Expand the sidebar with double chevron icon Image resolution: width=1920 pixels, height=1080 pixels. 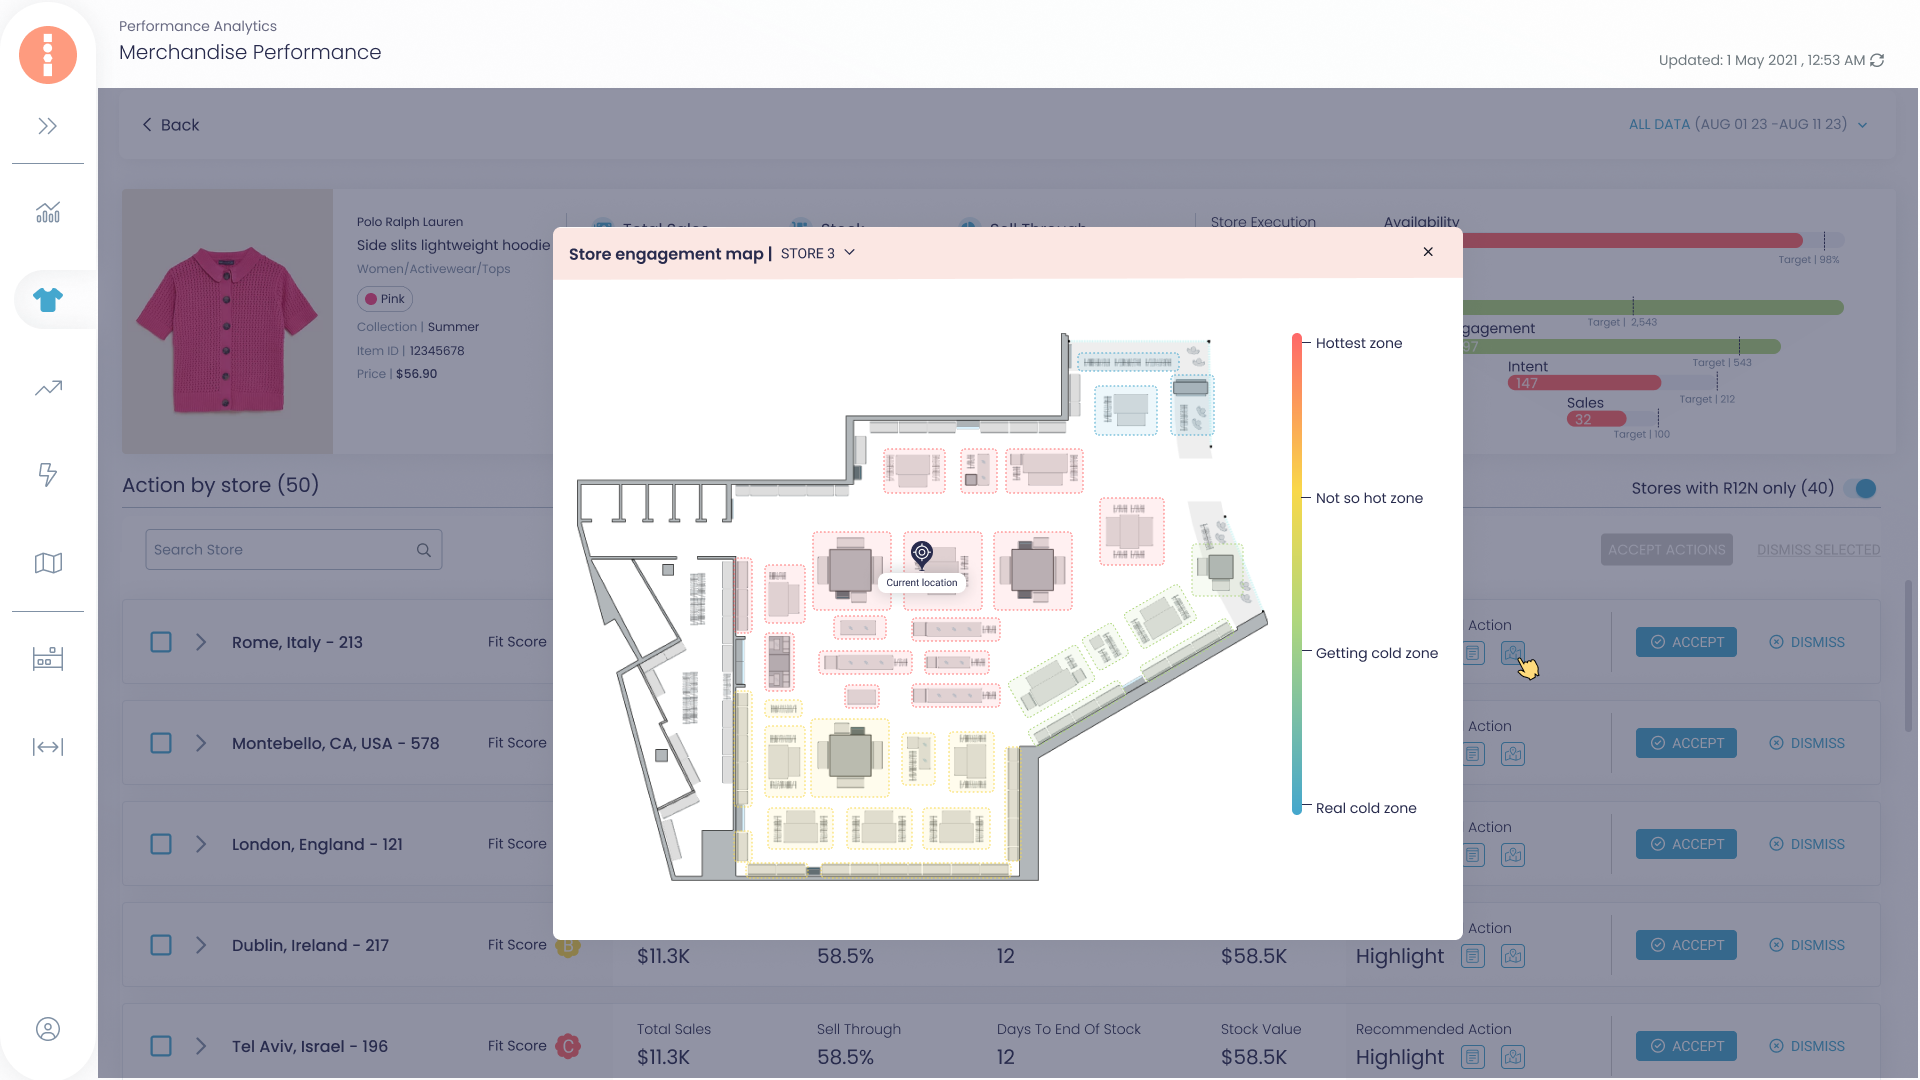[47, 126]
